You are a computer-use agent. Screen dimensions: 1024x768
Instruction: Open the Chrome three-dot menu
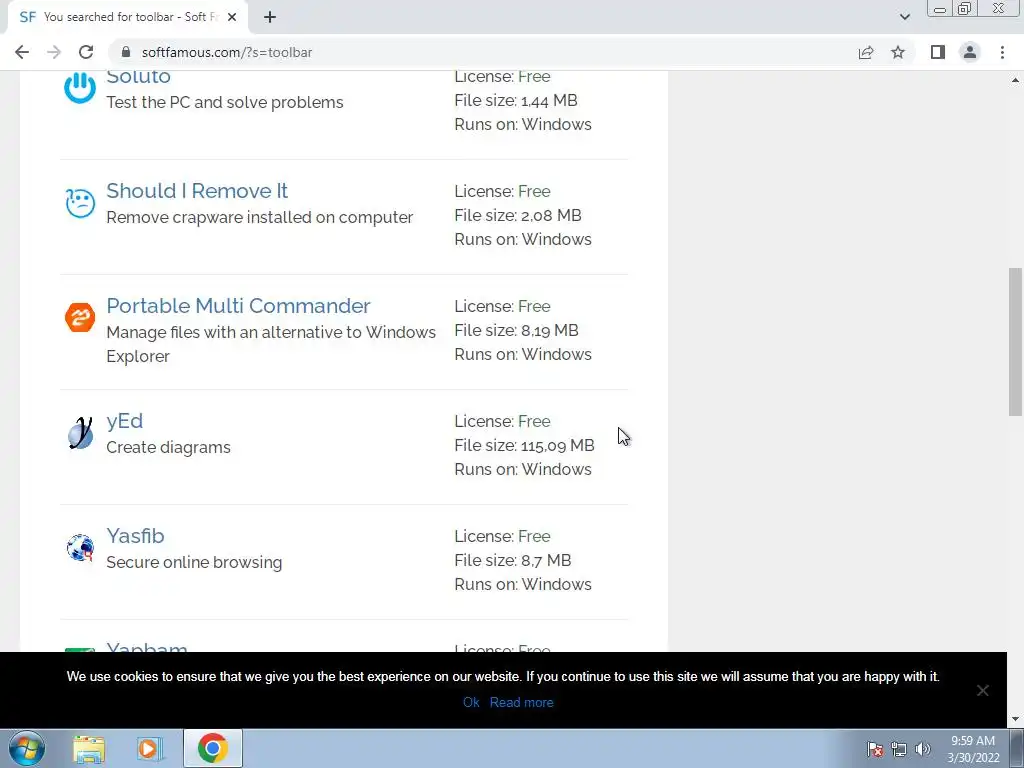[x=1002, y=52]
